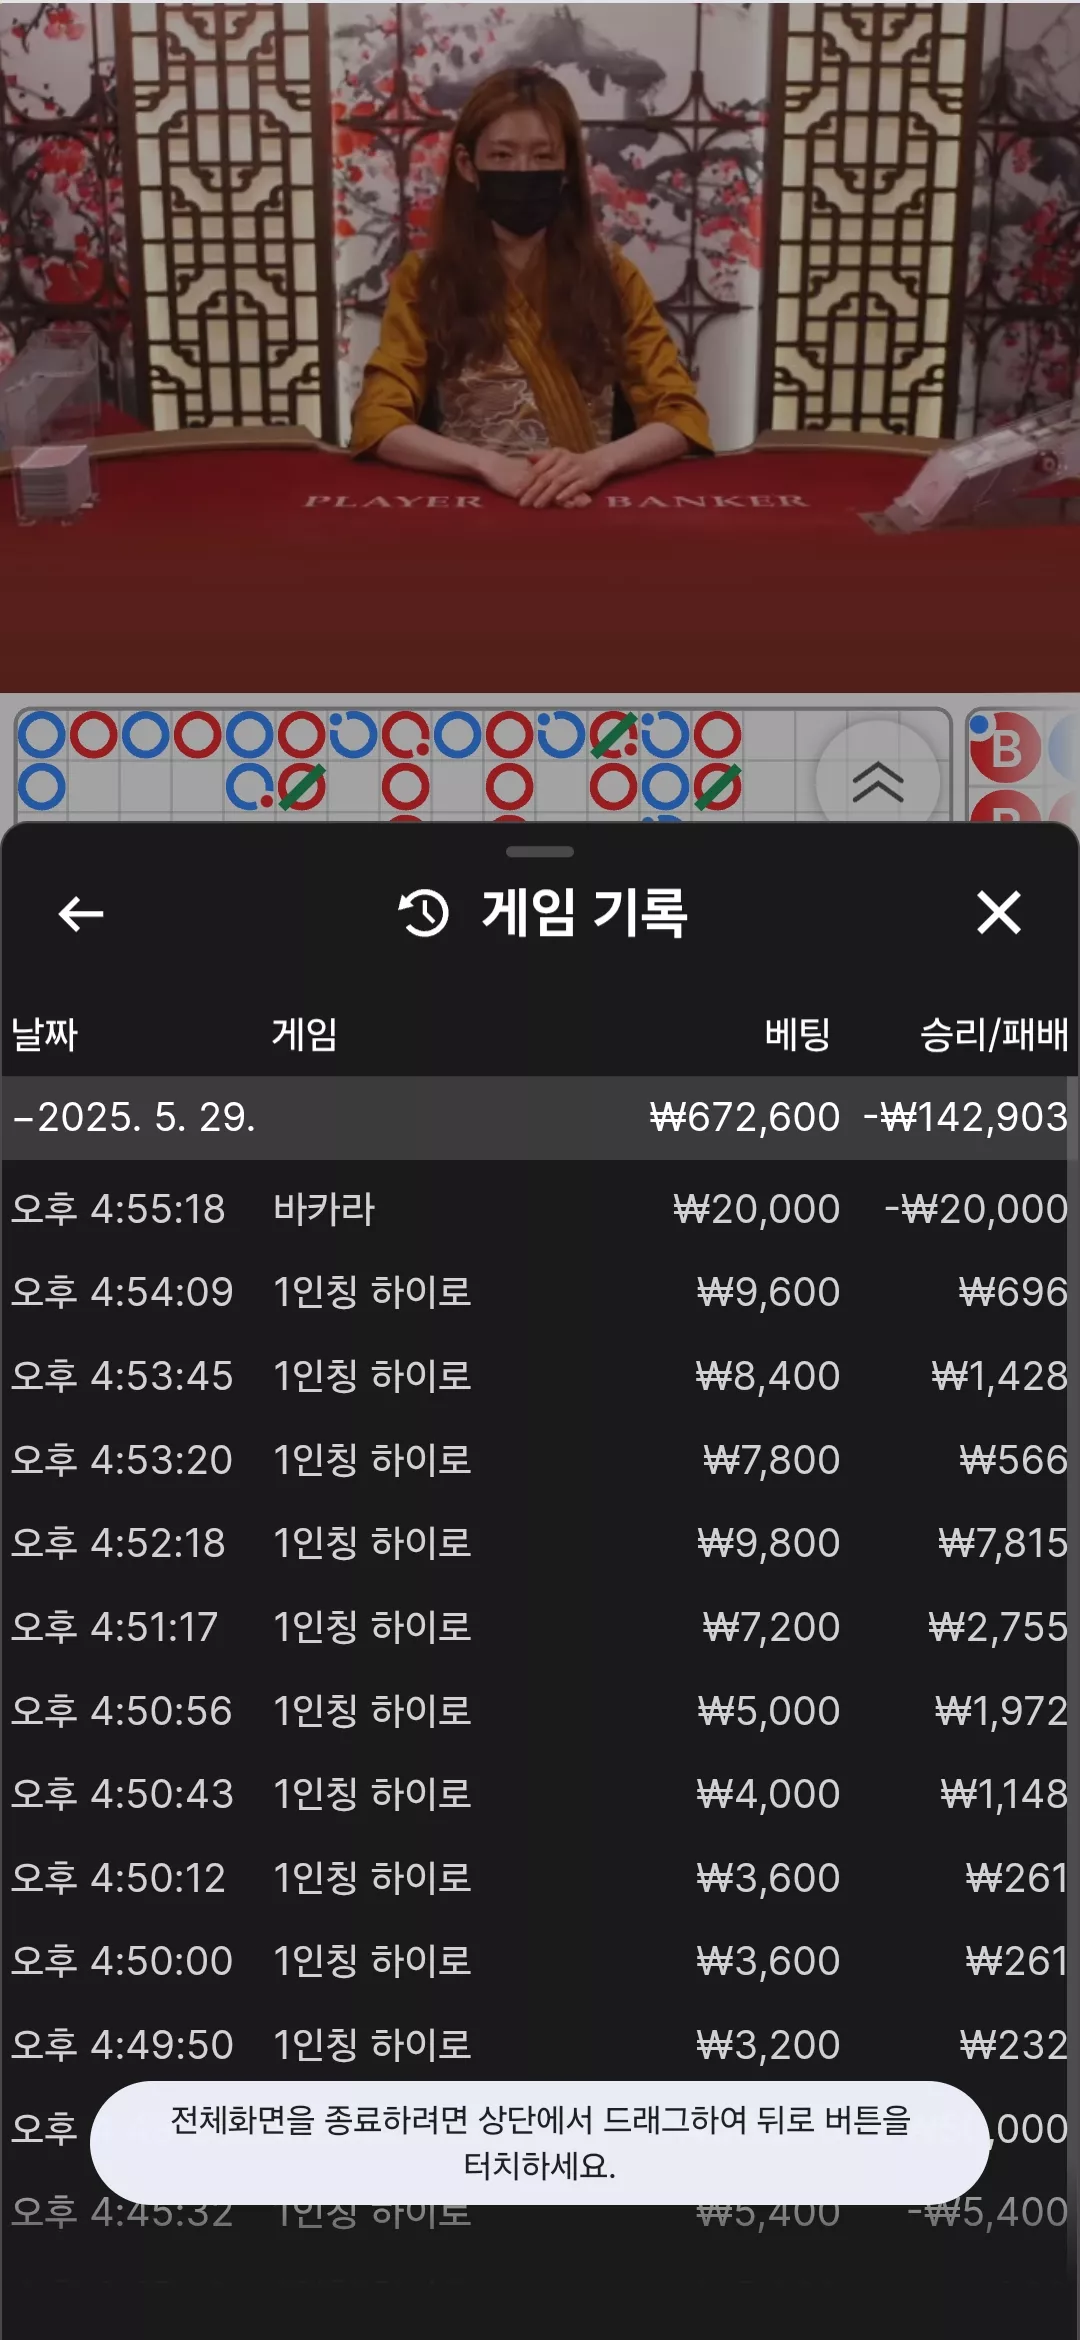Expand the roadmap with the double chevron

click(x=878, y=782)
